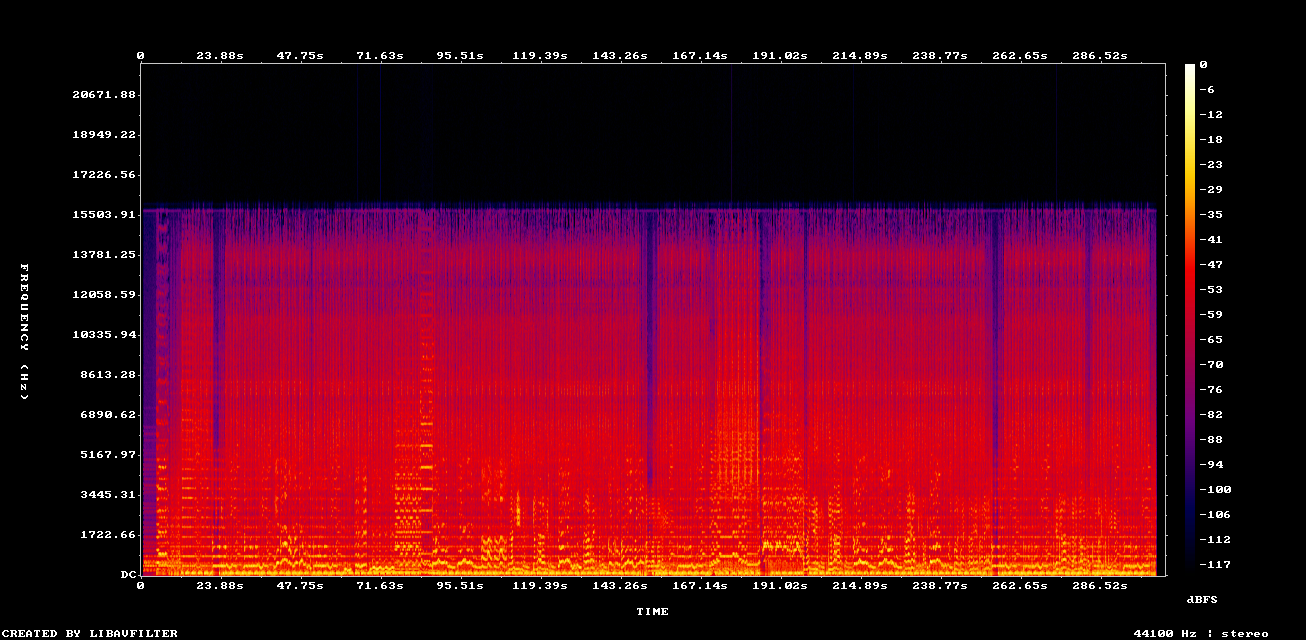The height and width of the screenshot is (640, 1306).
Task: Click the vertical FREQUENCY (Hz) axis title
Action: click(24, 332)
